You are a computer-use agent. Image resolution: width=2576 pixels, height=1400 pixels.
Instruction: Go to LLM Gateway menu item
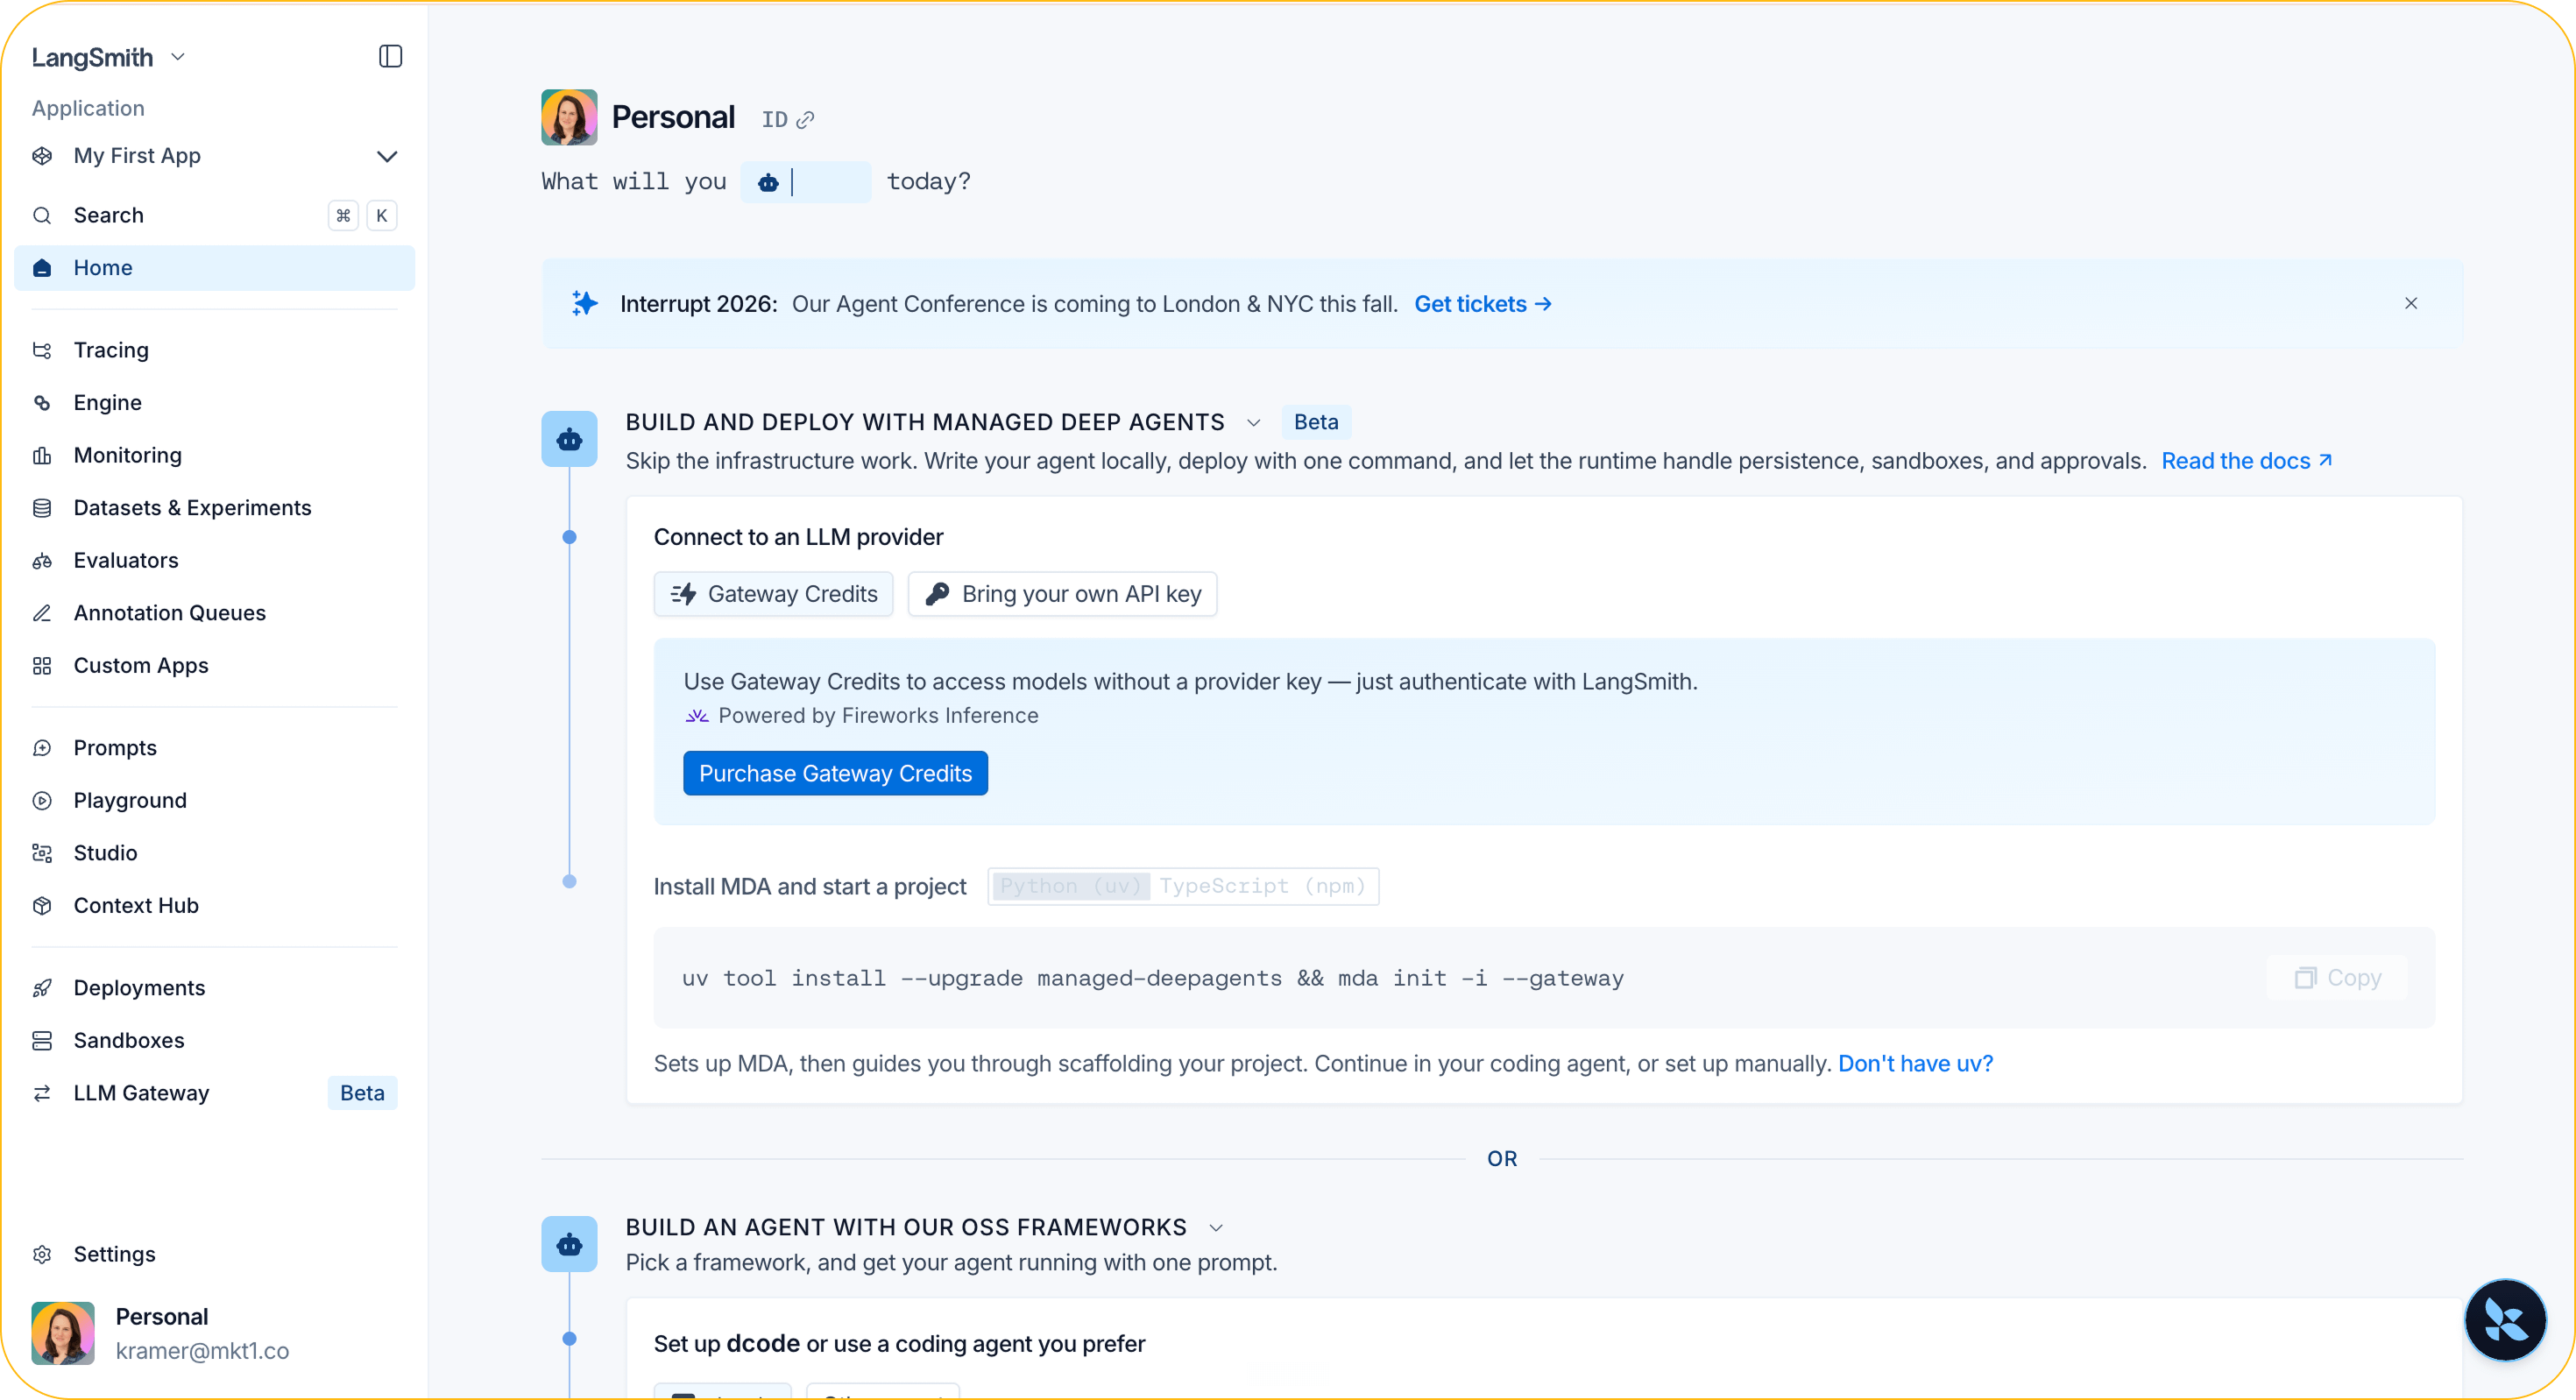[x=214, y=1093]
